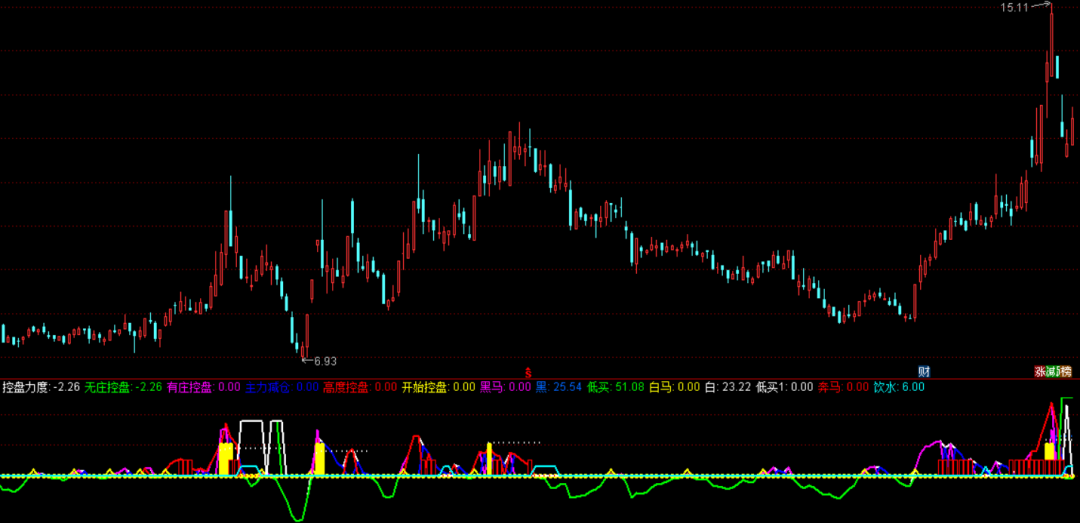Select the magenta 有庄控盘 indicator label
Image resolution: width=1080 pixels, height=523 pixels.
click(189, 387)
